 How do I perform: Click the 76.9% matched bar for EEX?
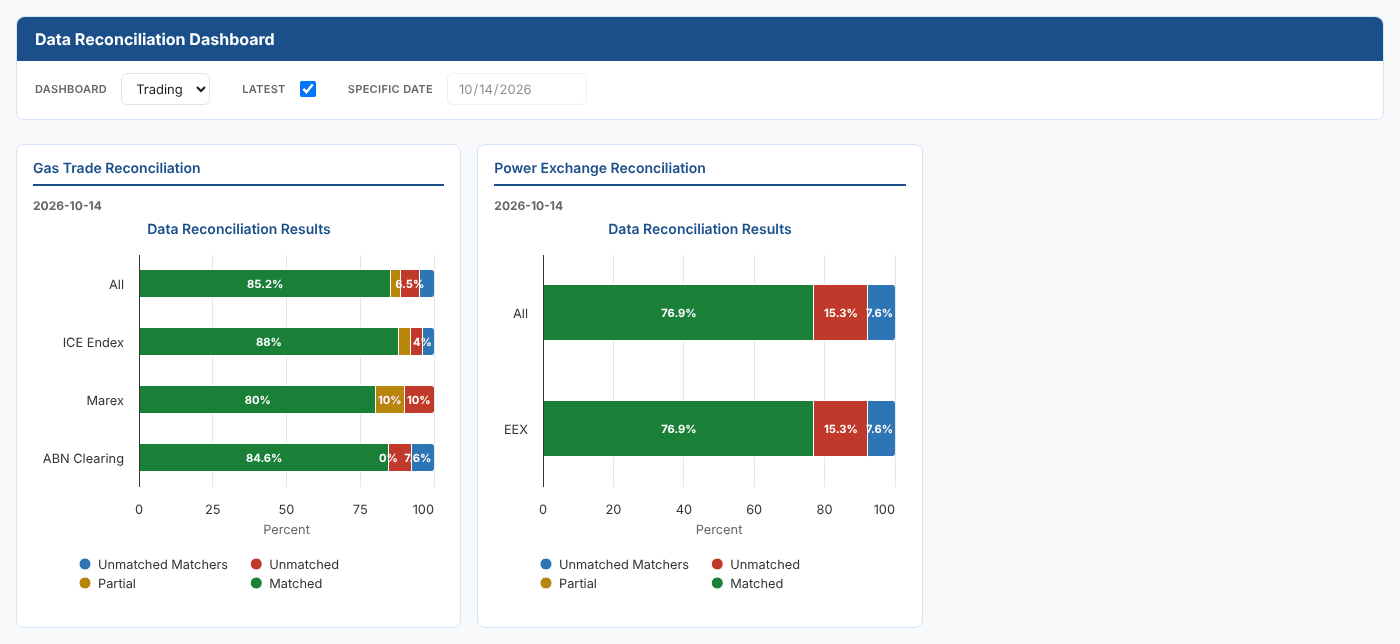pyautogui.click(x=678, y=429)
